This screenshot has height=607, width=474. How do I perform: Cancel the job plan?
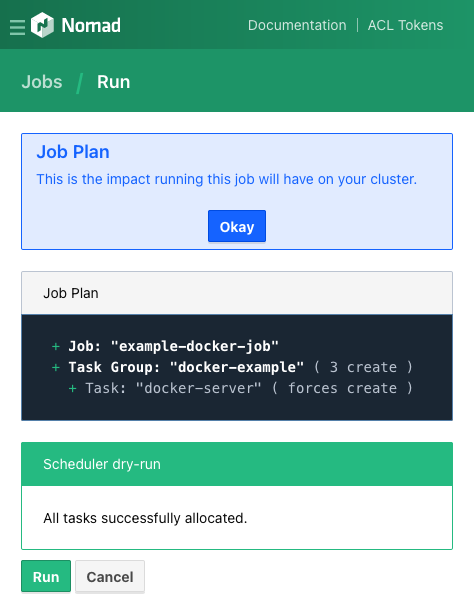(x=110, y=576)
